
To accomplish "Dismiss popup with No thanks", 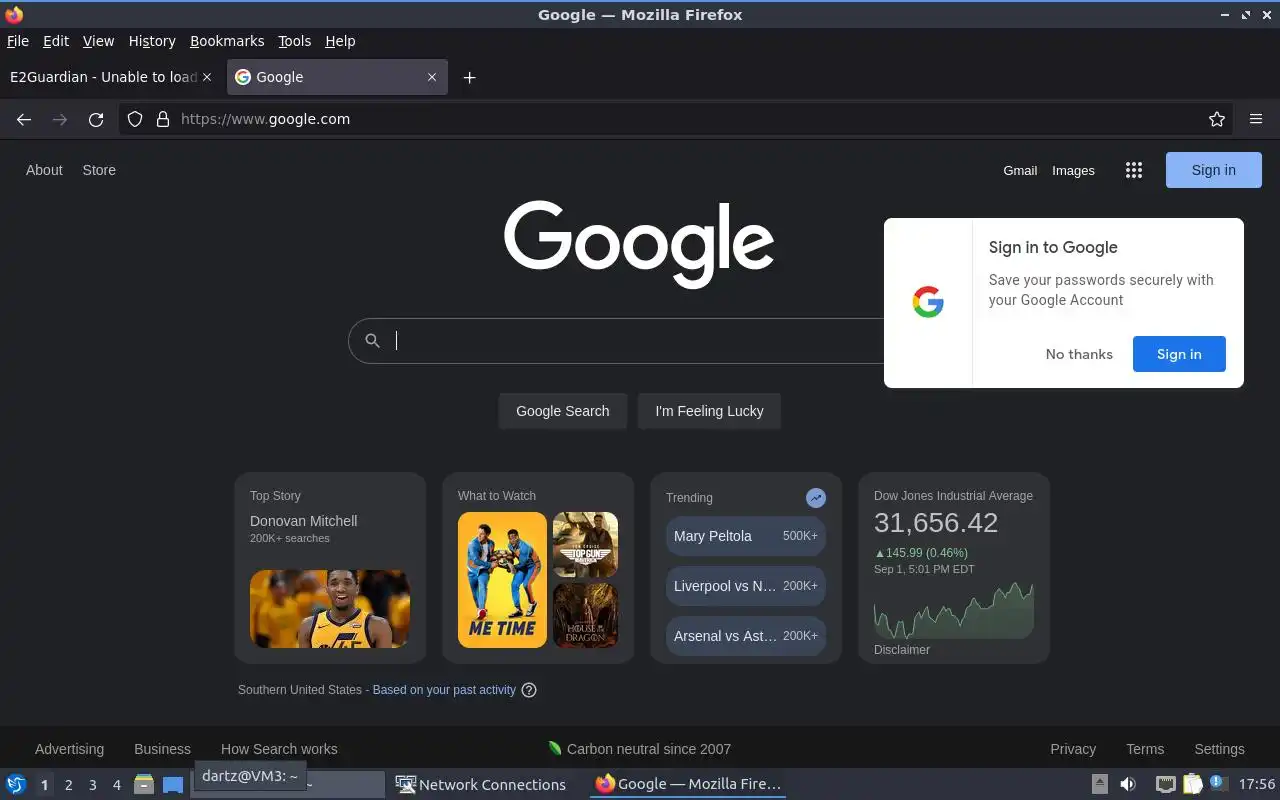I will coord(1079,354).
